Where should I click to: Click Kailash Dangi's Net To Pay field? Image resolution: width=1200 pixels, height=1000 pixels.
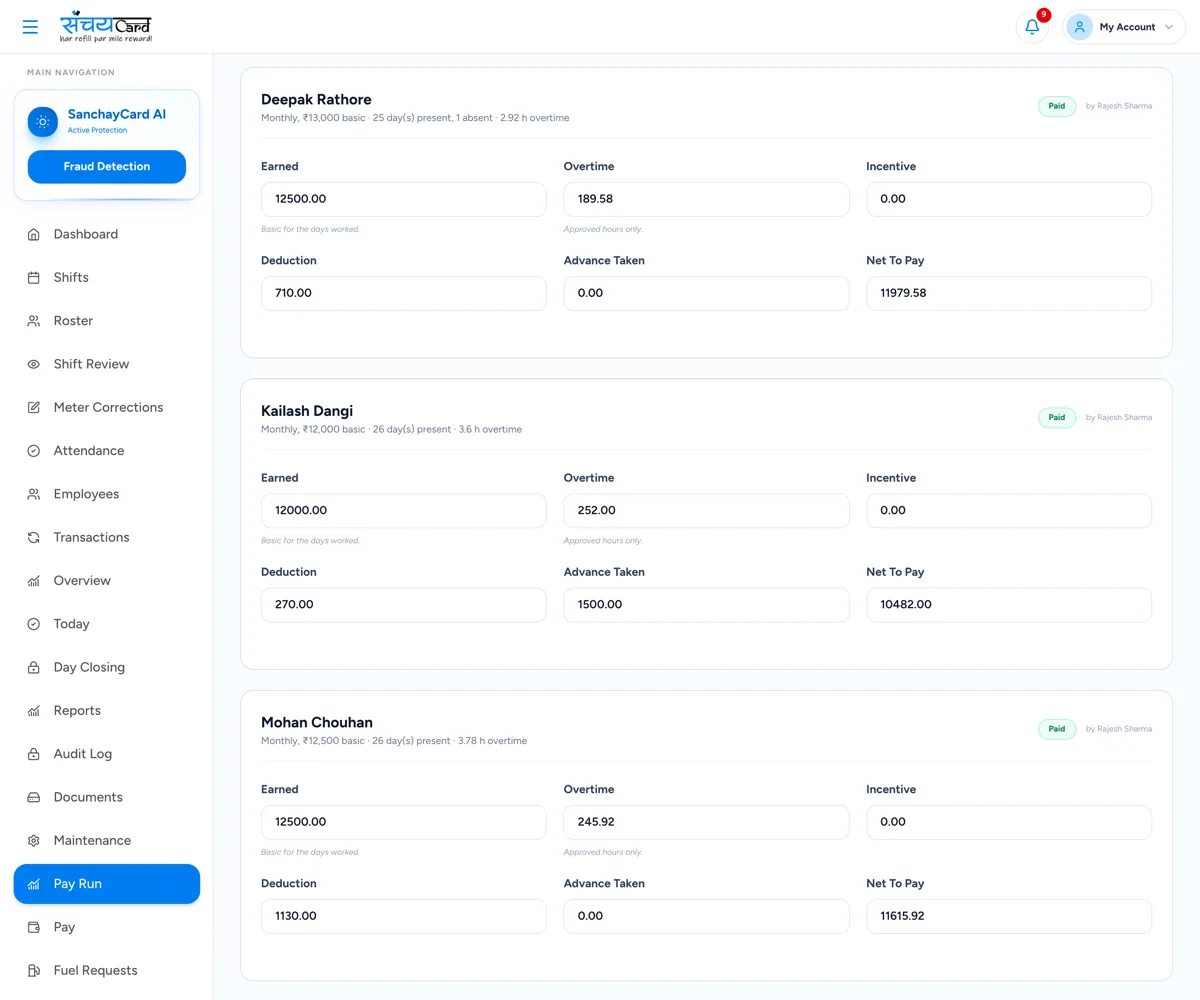(x=1009, y=605)
